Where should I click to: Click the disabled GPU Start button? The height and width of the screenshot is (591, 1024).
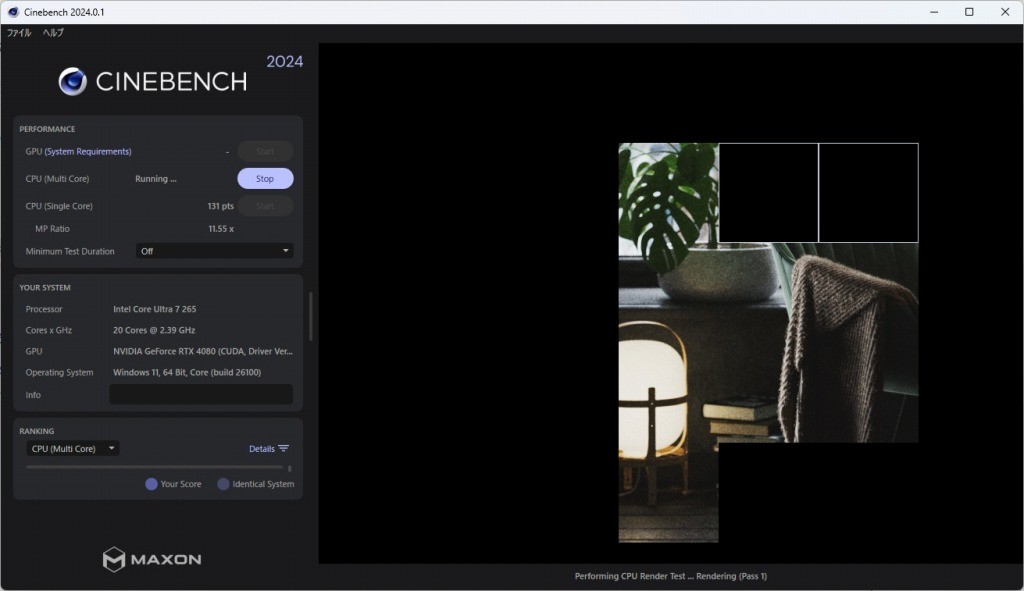click(x=265, y=152)
